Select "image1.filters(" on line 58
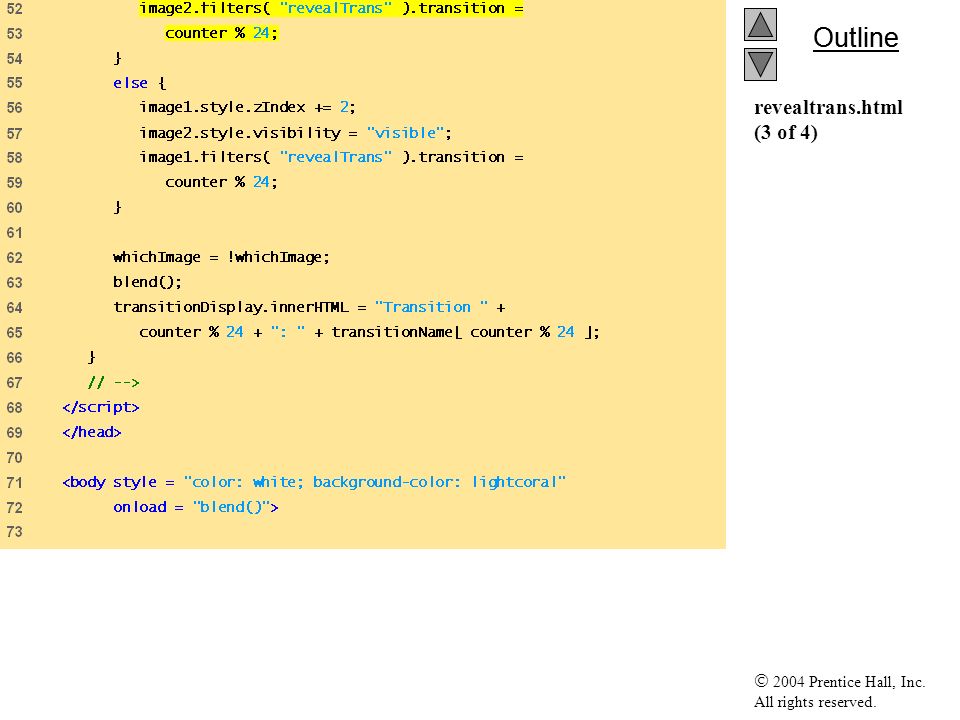The height and width of the screenshot is (720, 960). tap(204, 157)
